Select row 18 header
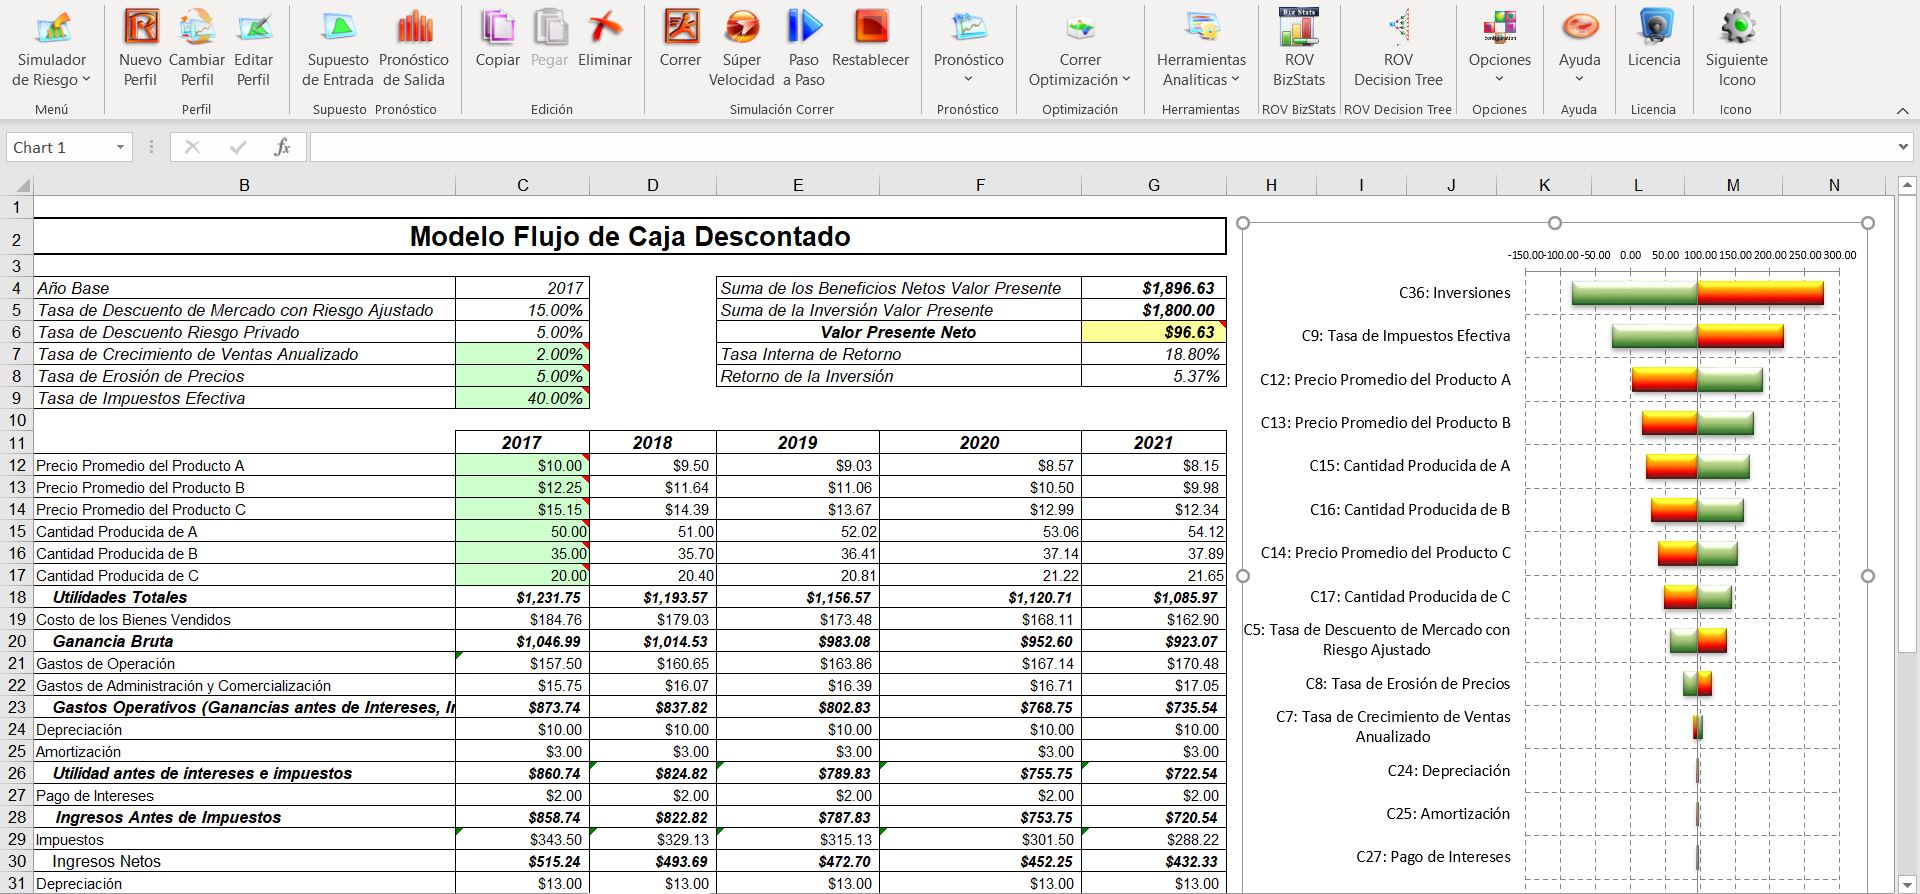 [17, 597]
